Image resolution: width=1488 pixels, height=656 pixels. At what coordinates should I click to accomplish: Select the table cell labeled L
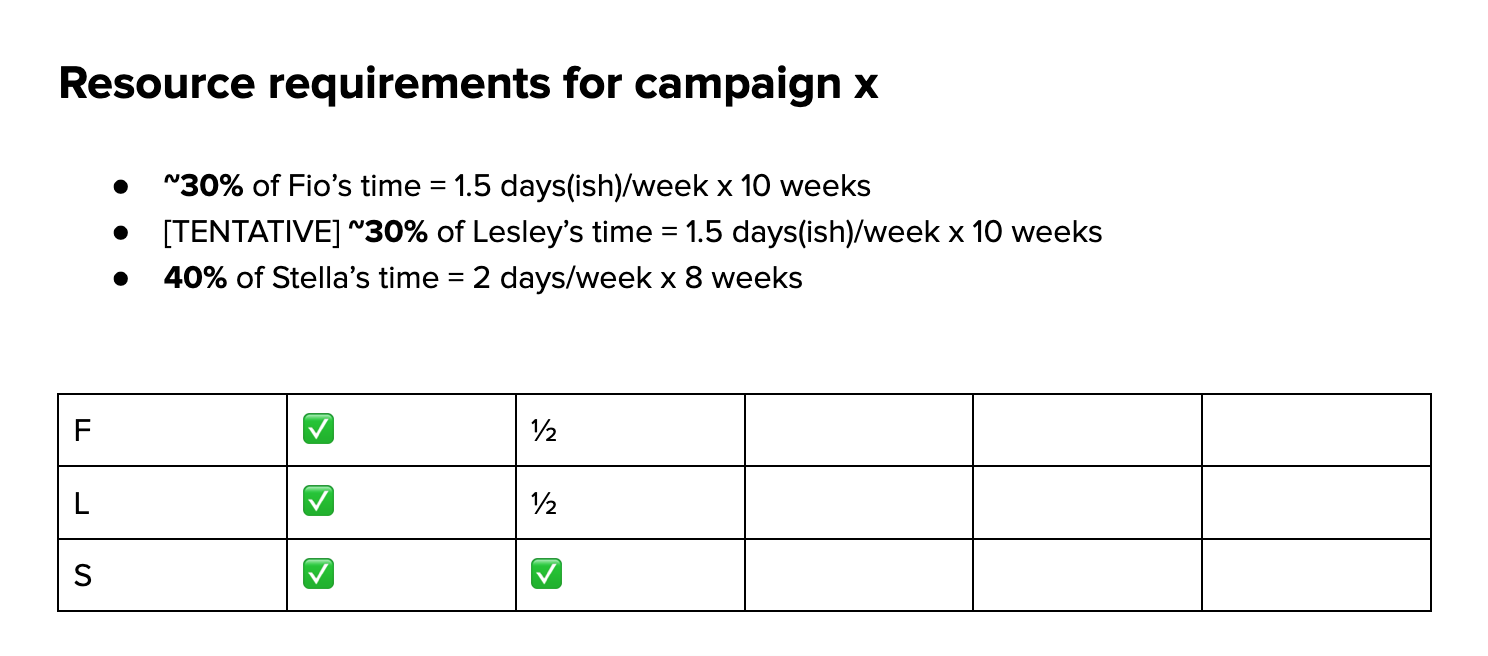[x=172, y=503]
